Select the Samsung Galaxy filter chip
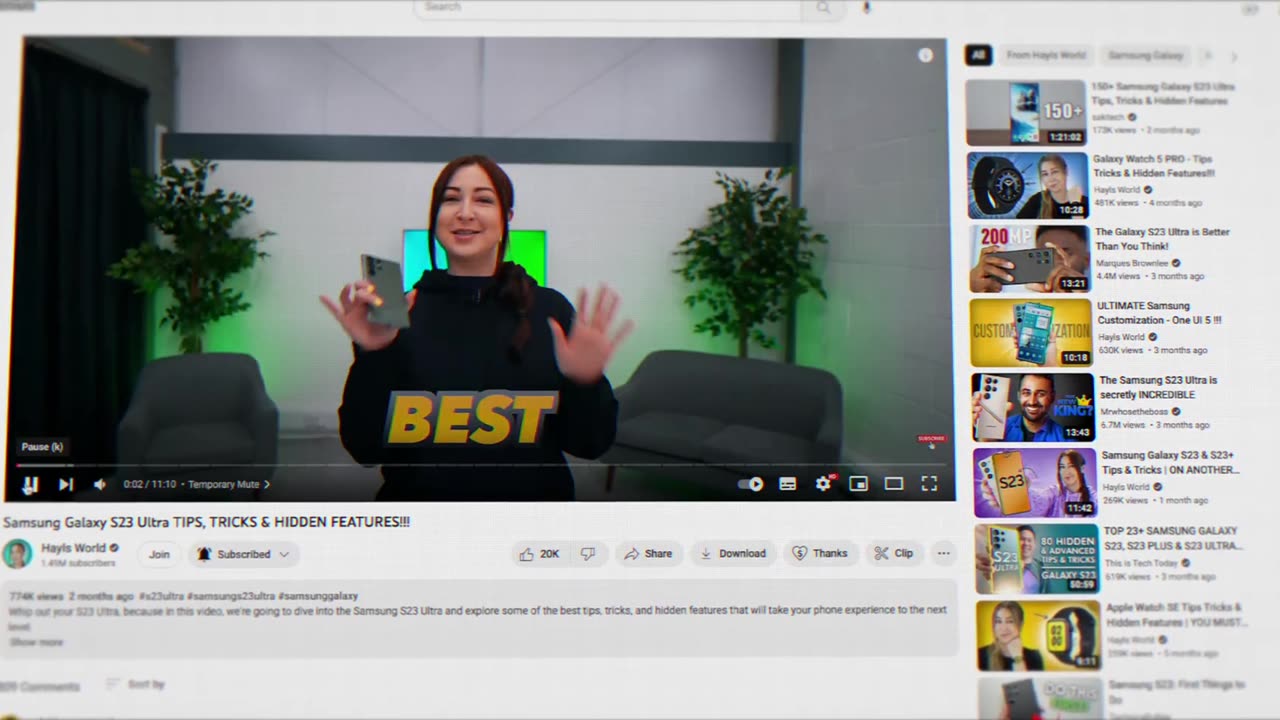Viewport: 1280px width, 720px height. [x=1145, y=56]
